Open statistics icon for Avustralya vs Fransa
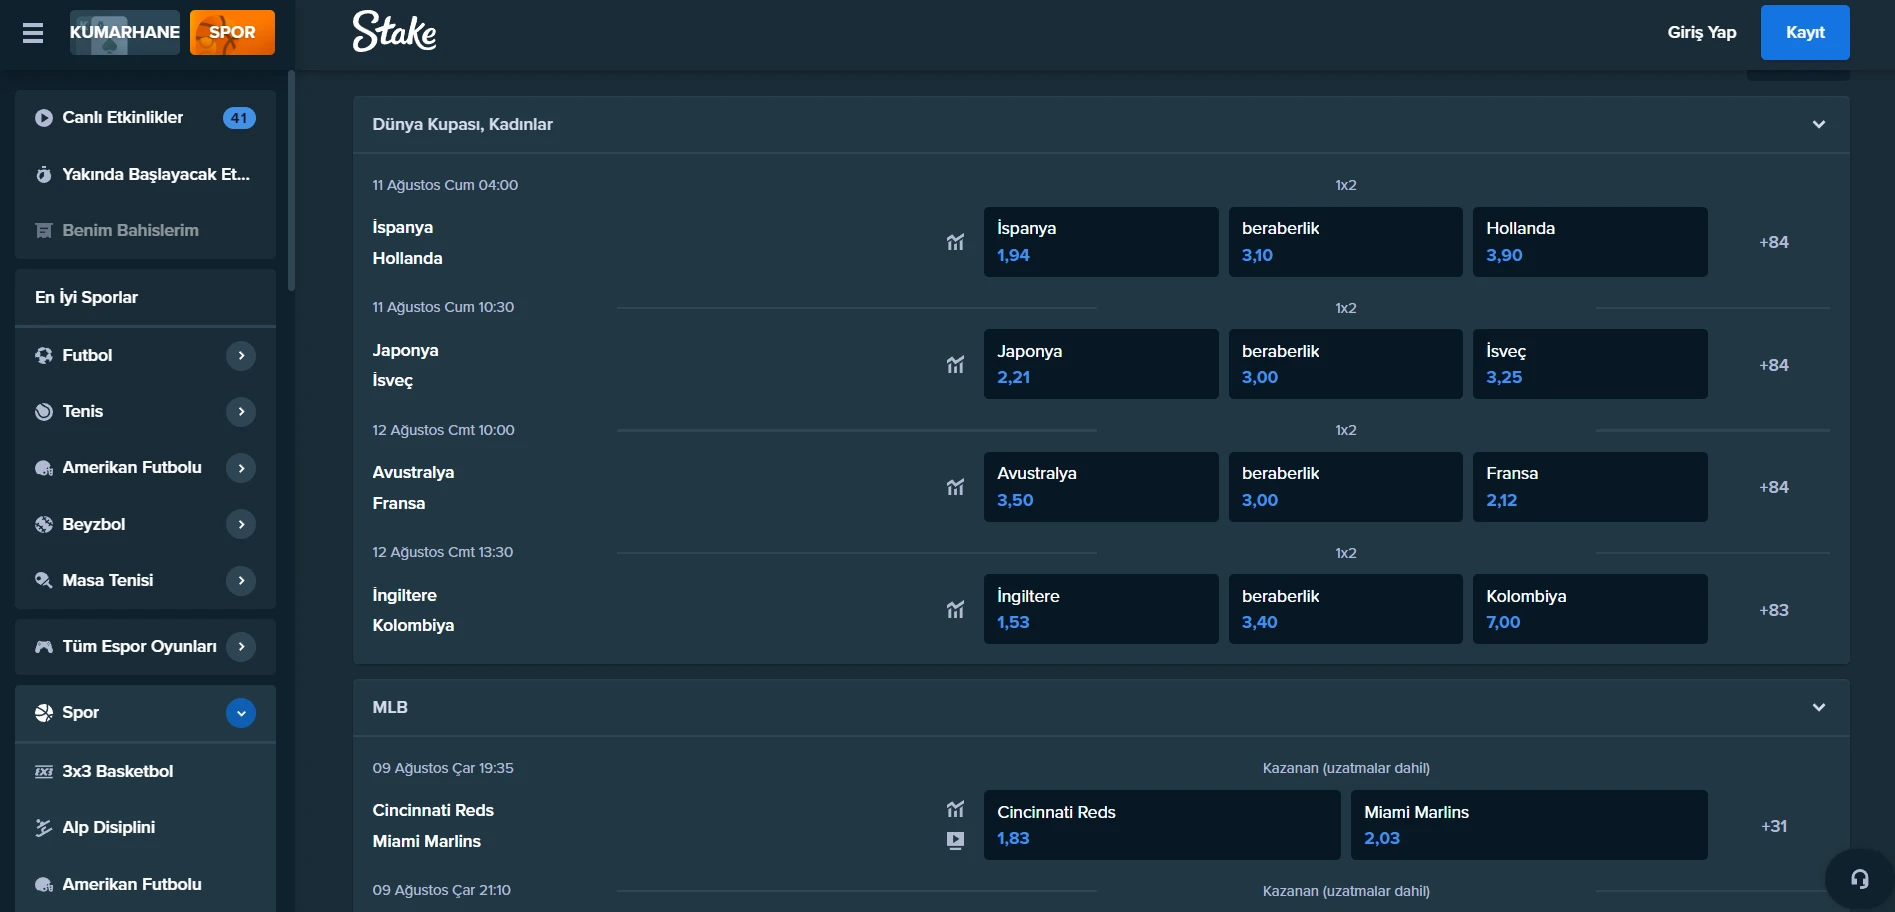1895x912 pixels. click(x=955, y=487)
